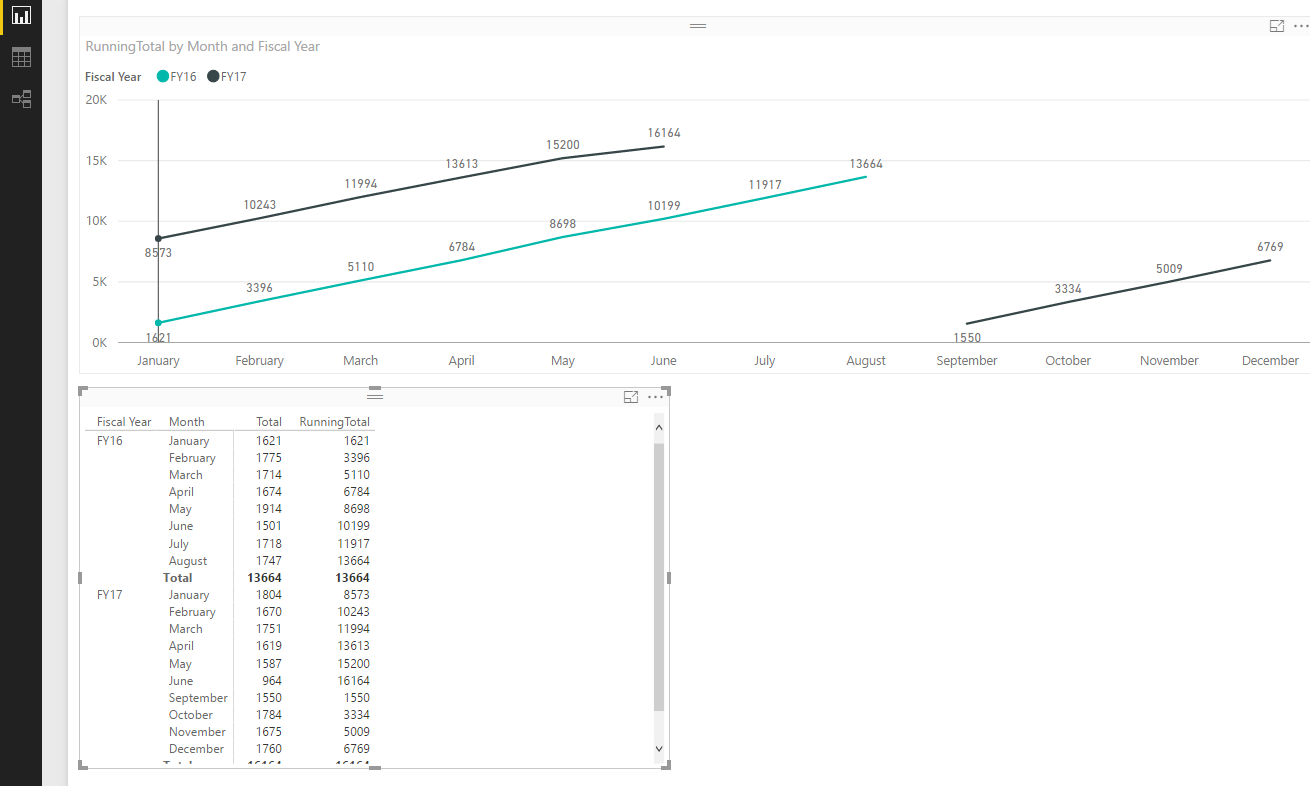The height and width of the screenshot is (786, 1310).
Task: Grab the line chart's top drag handle
Action: pos(698,26)
